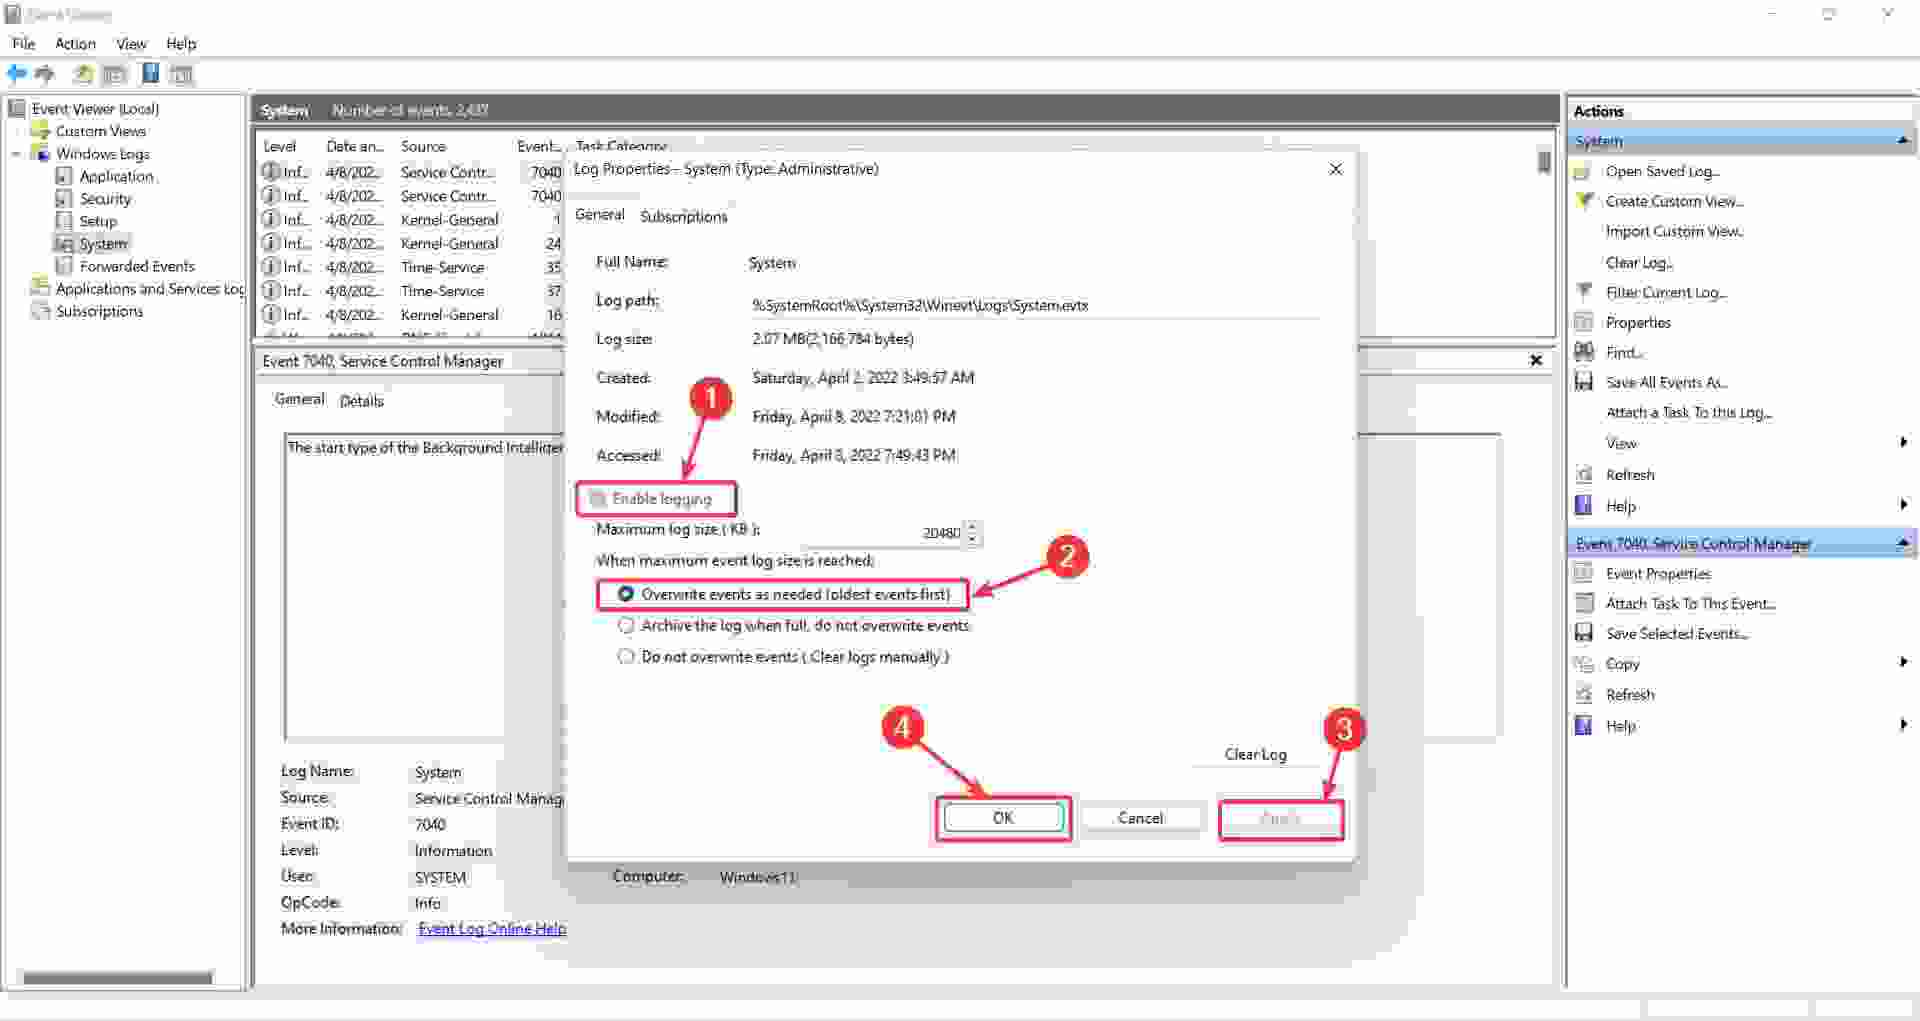The image size is (1920, 1021).
Task: Sort the event list by Level column
Action: tap(280, 146)
